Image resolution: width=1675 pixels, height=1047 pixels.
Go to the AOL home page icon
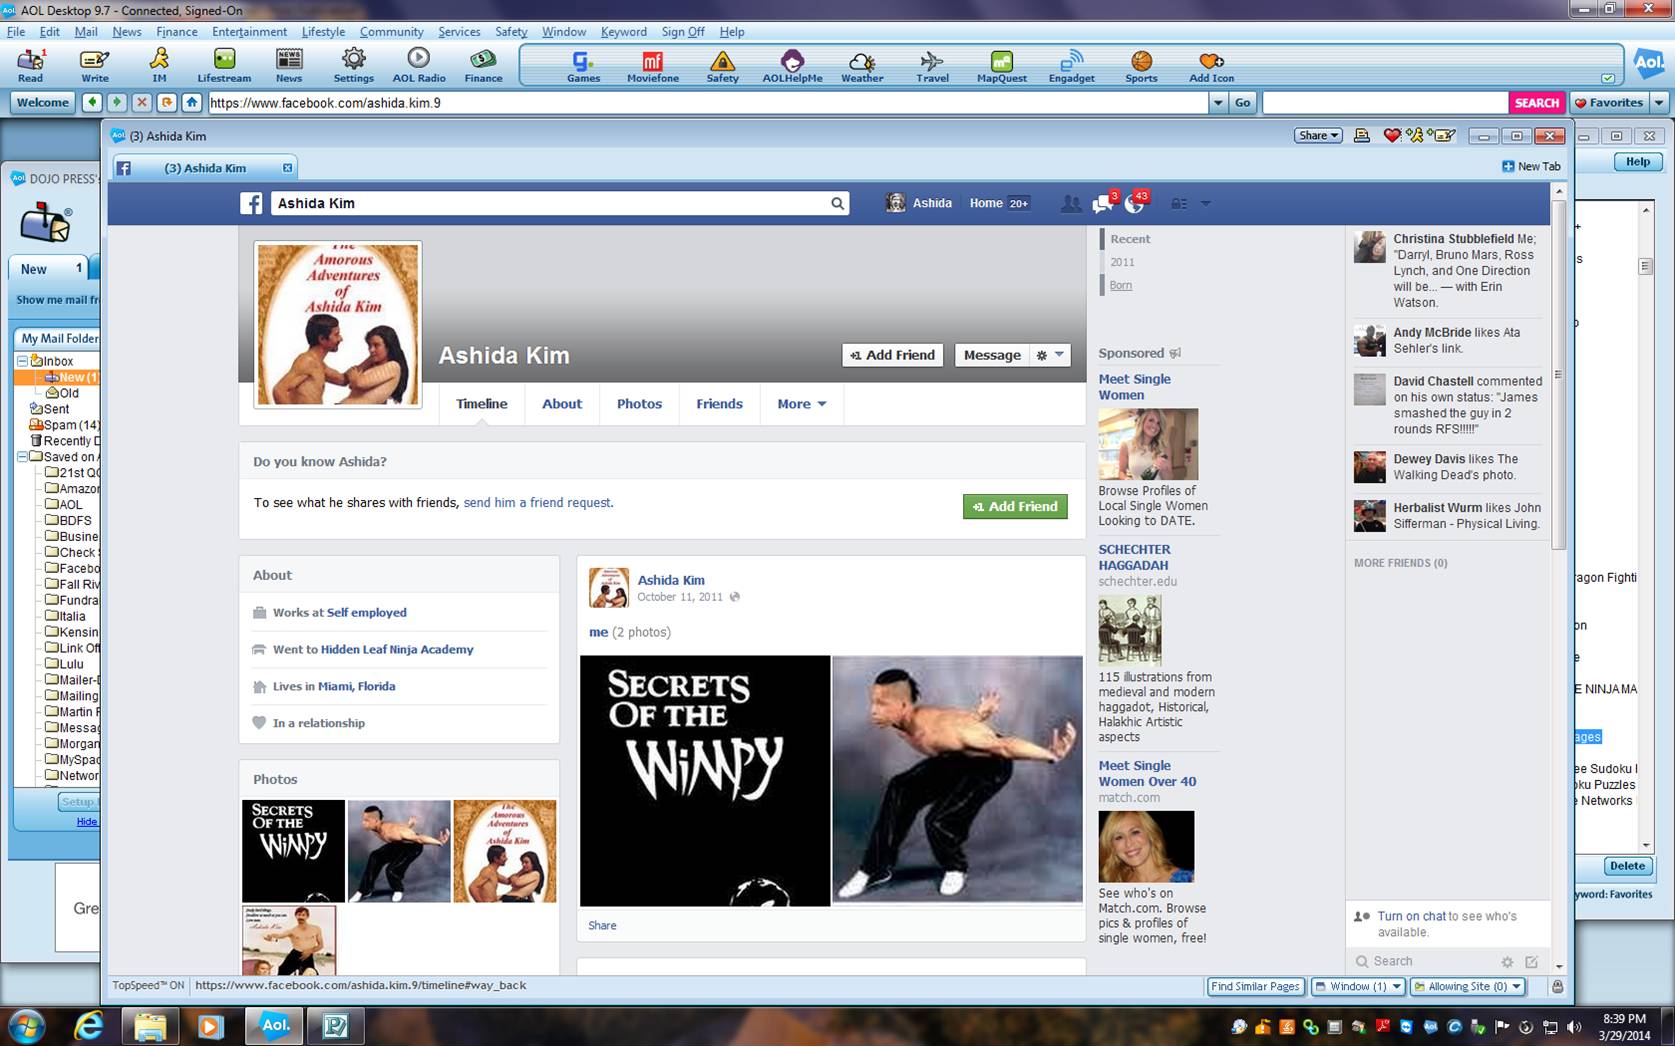pos(192,102)
